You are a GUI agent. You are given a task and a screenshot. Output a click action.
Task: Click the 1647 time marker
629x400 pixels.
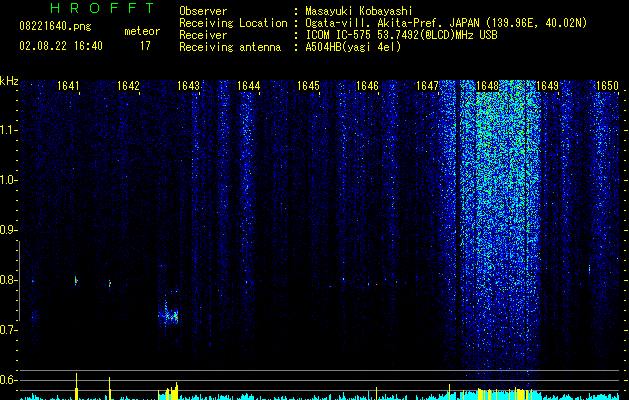point(428,86)
